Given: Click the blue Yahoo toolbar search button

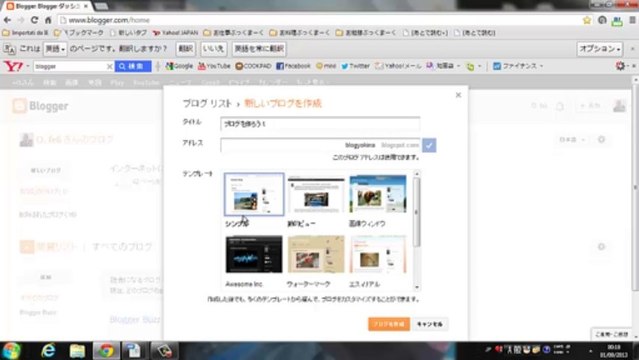Looking at the screenshot, I should 133,66.
